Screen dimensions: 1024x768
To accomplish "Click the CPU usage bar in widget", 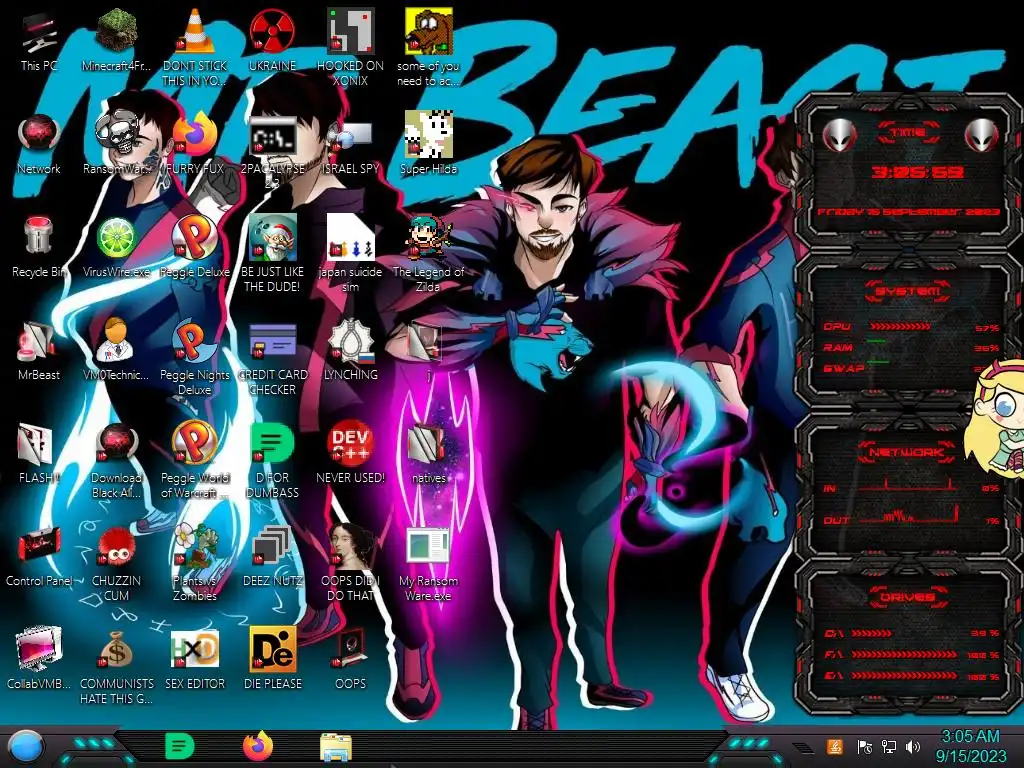I will point(900,326).
